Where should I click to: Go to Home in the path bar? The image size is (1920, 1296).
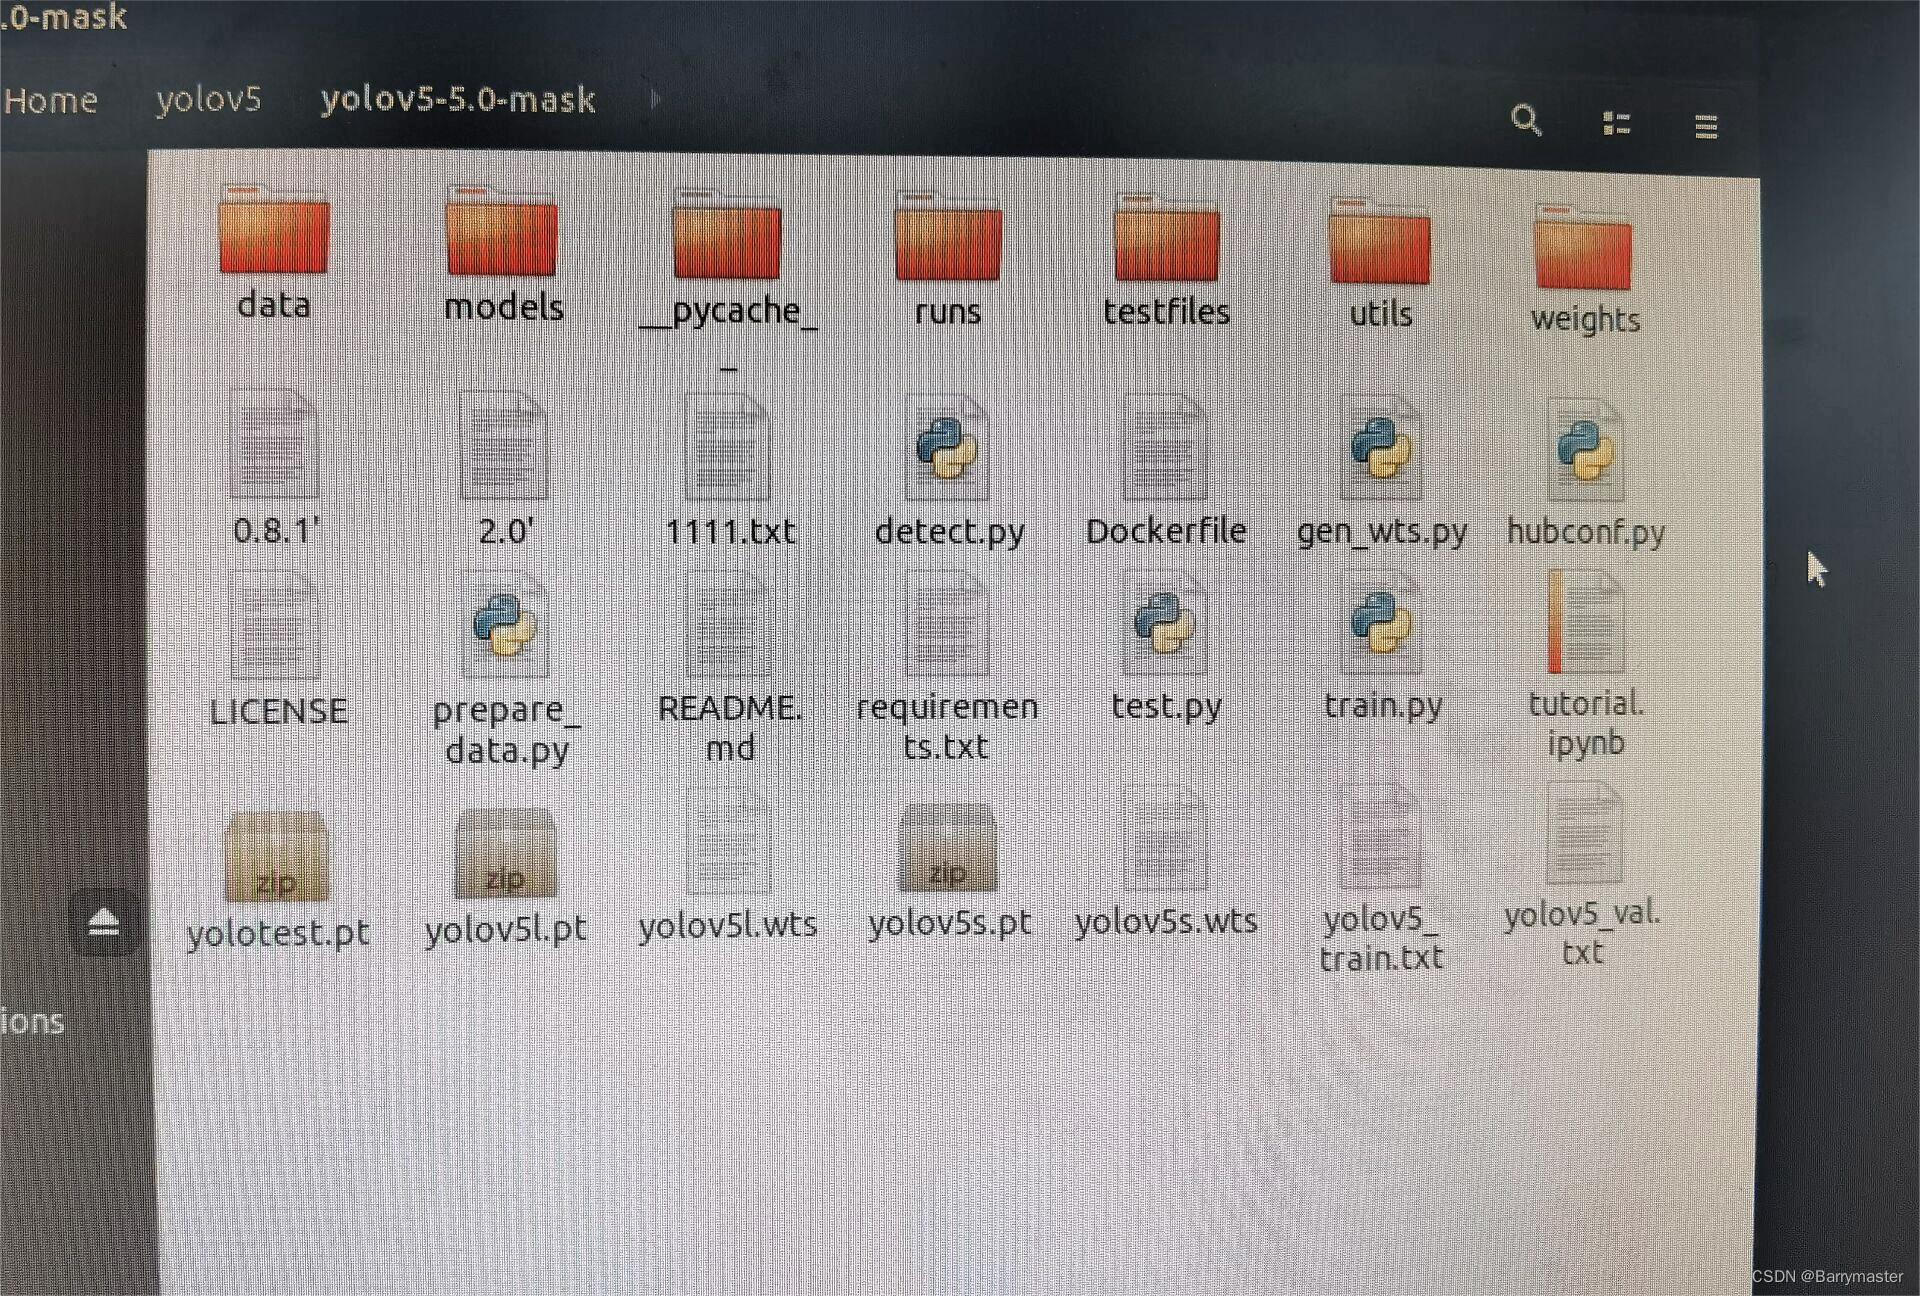point(51,100)
